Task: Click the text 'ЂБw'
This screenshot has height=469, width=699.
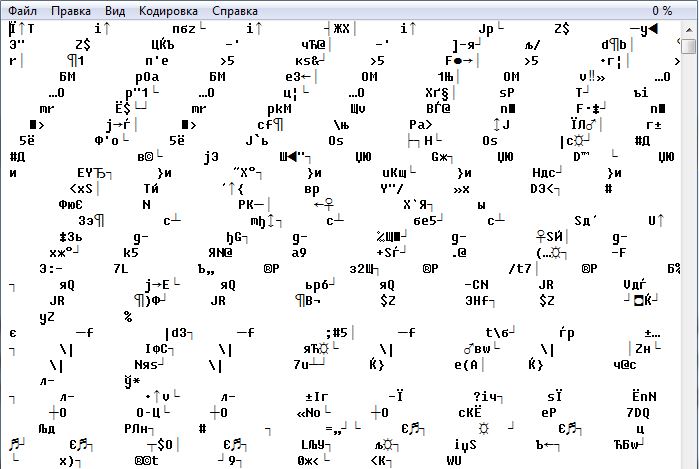Action: pyautogui.click(x=626, y=445)
